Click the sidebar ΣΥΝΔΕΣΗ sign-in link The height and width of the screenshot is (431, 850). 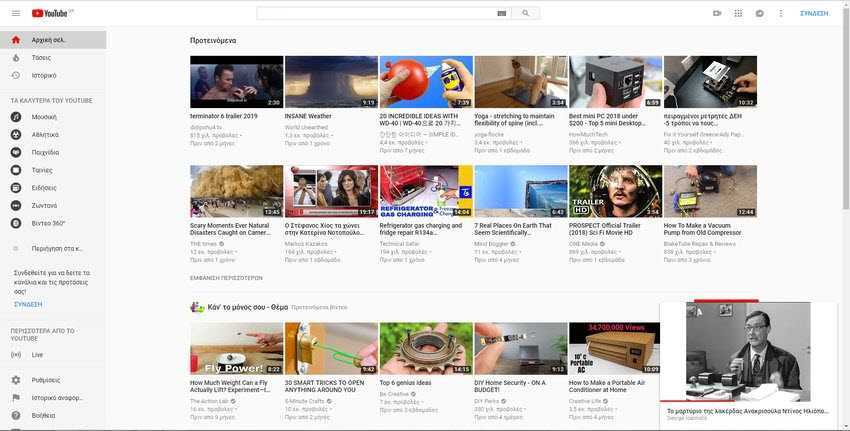pos(28,304)
